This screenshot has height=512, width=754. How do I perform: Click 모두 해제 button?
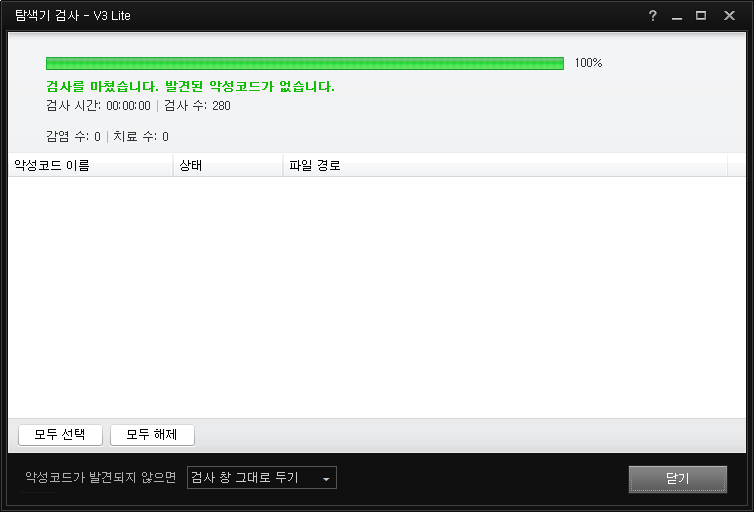click(x=152, y=435)
